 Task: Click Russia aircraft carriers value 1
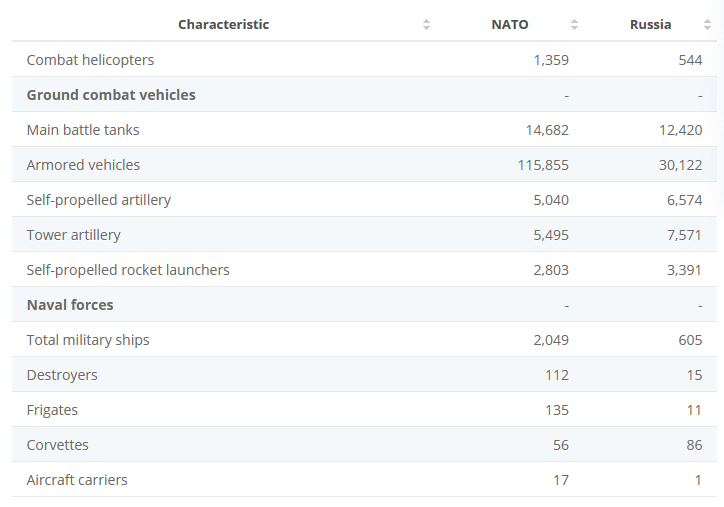(698, 480)
